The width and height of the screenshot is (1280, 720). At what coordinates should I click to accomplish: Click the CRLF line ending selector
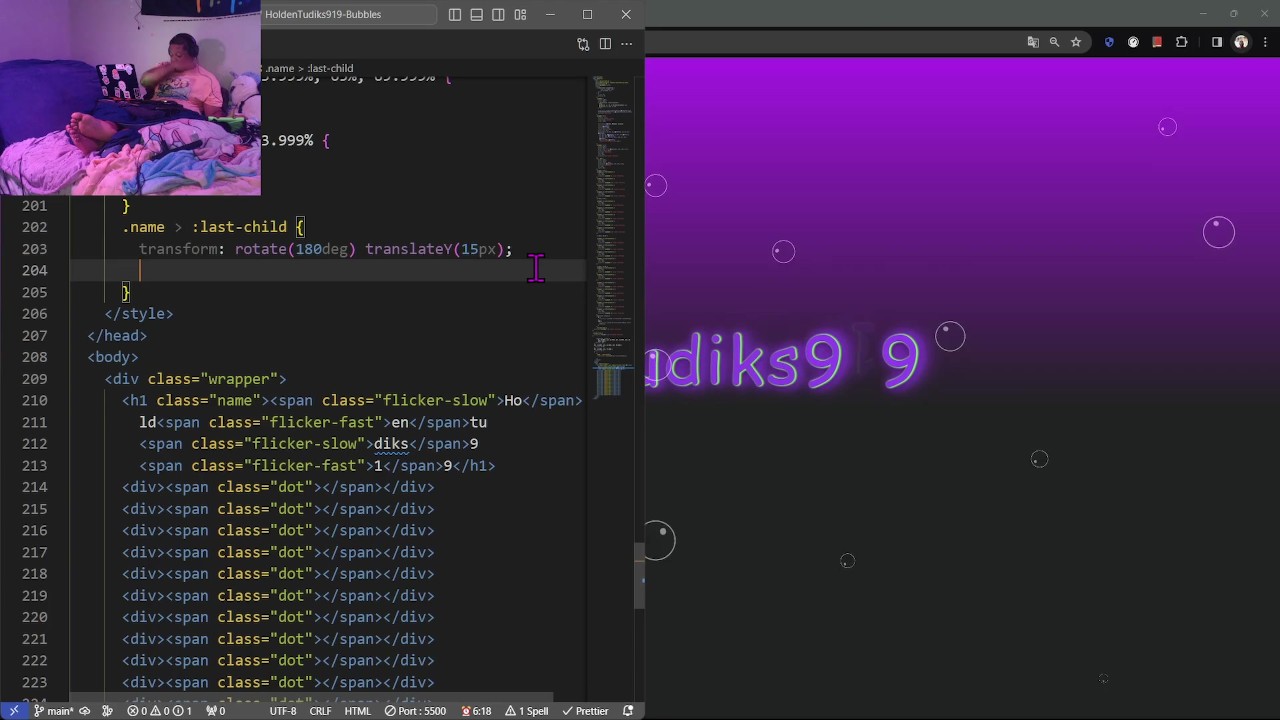coord(320,711)
